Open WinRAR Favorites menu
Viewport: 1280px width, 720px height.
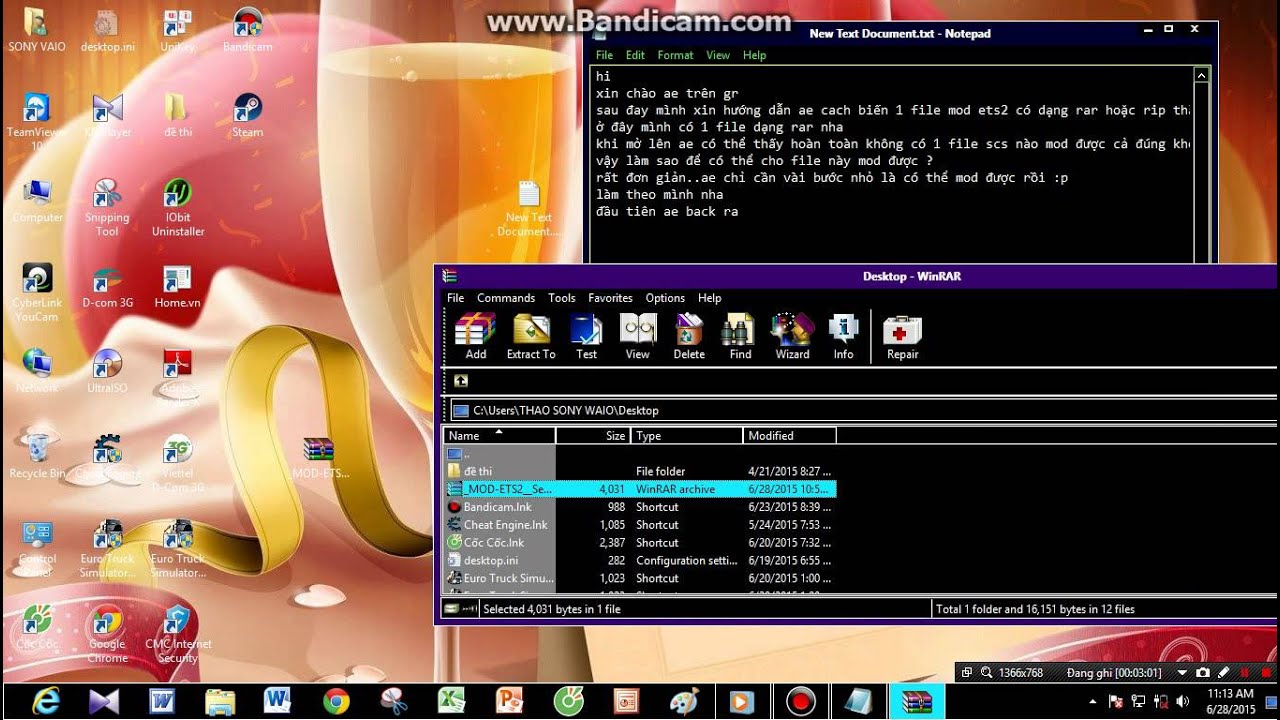coord(610,298)
